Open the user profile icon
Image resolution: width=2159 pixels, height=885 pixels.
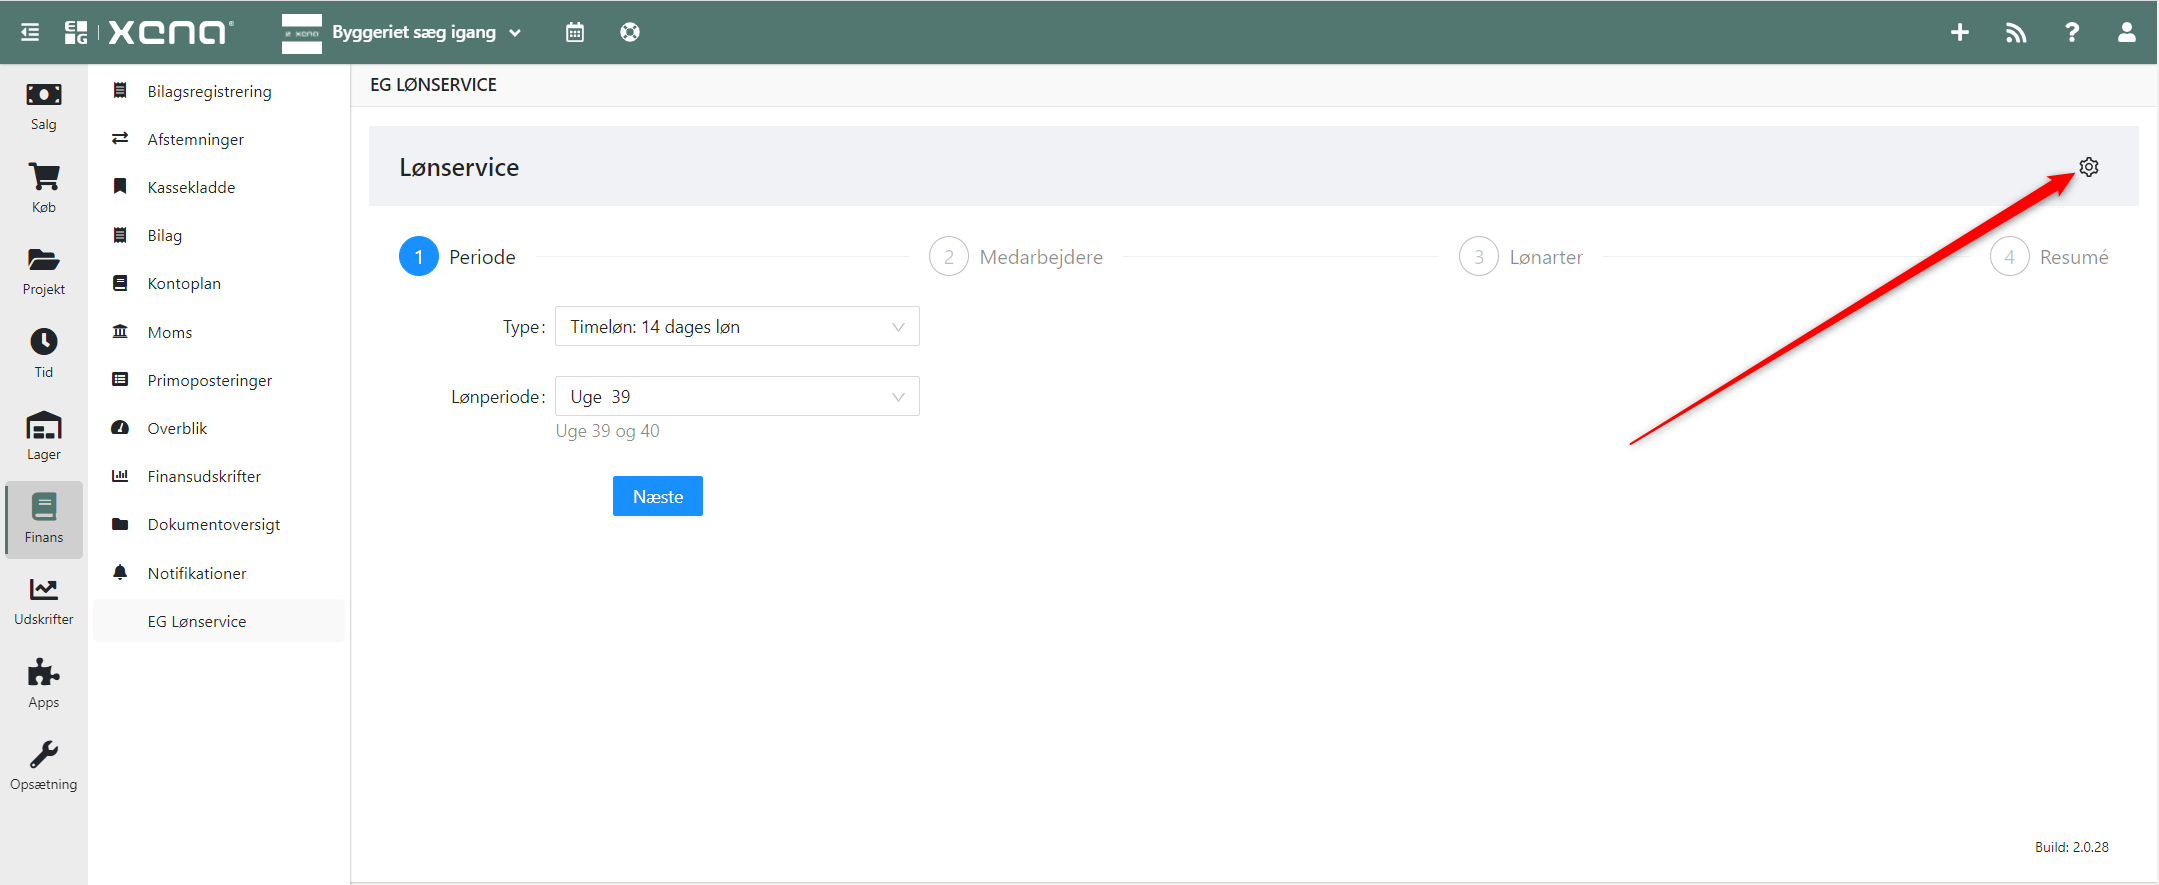[x=2126, y=32]
